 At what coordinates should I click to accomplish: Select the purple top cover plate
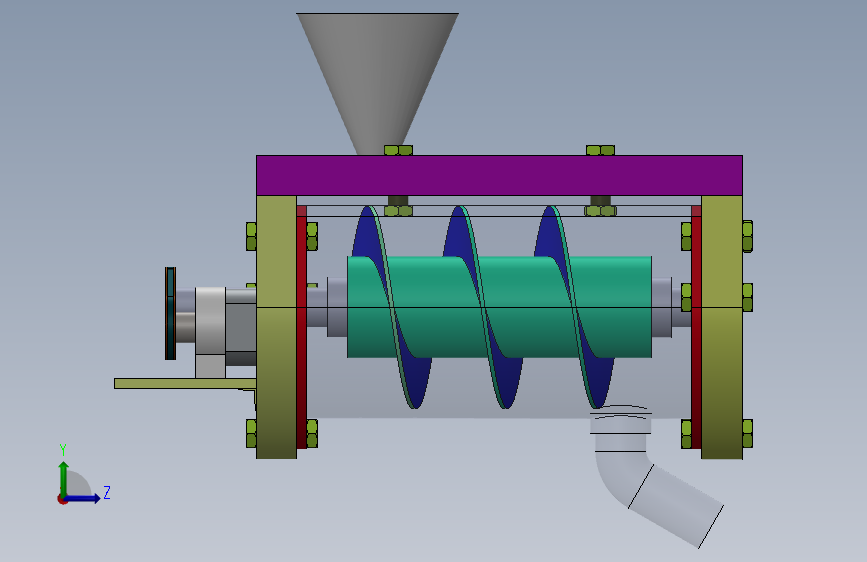point(499,175)
